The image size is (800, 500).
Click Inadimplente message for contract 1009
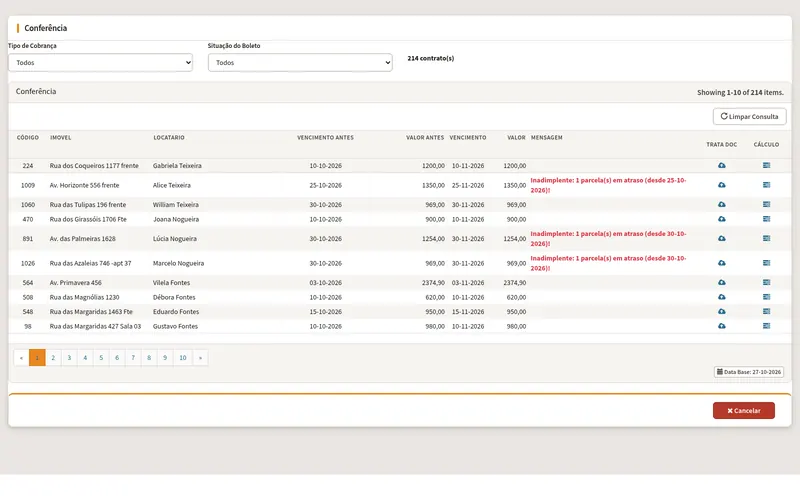pyautogui.click(x=608, y=185)
